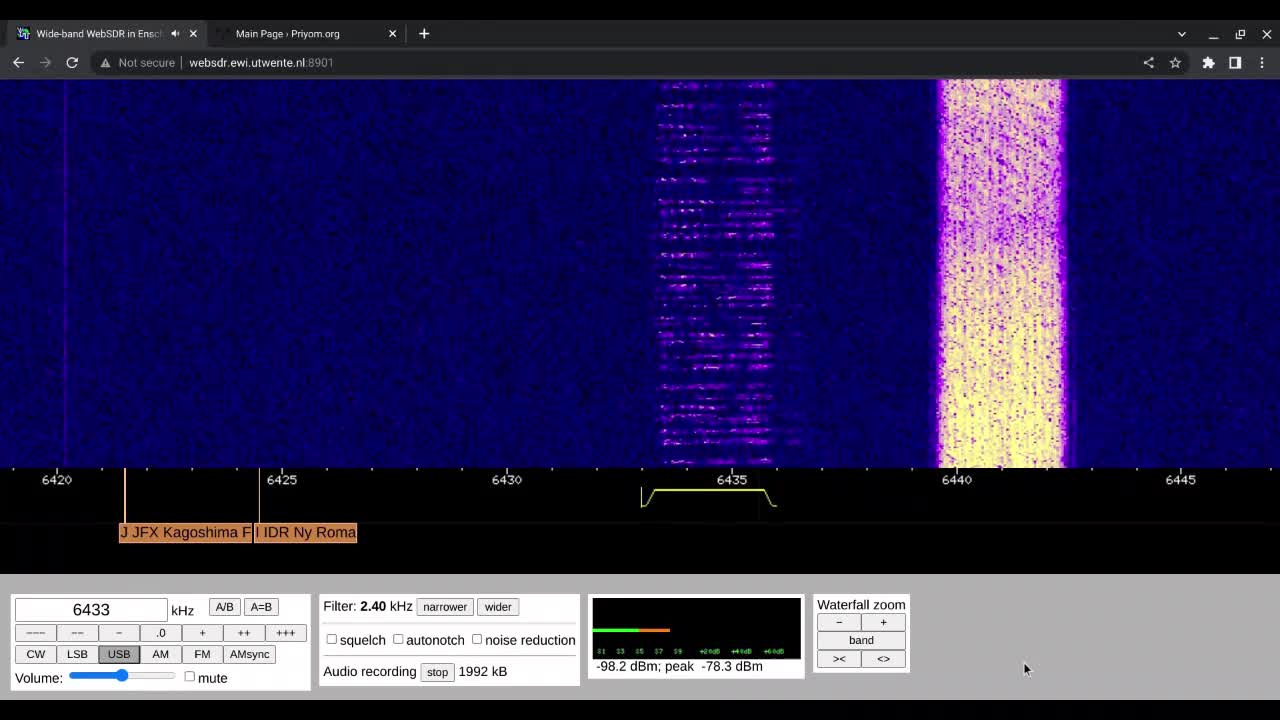The height and width of the screenshot is (720, 1280).
Task: Enable the autonotch checkbox
Action: coord(398,640)
